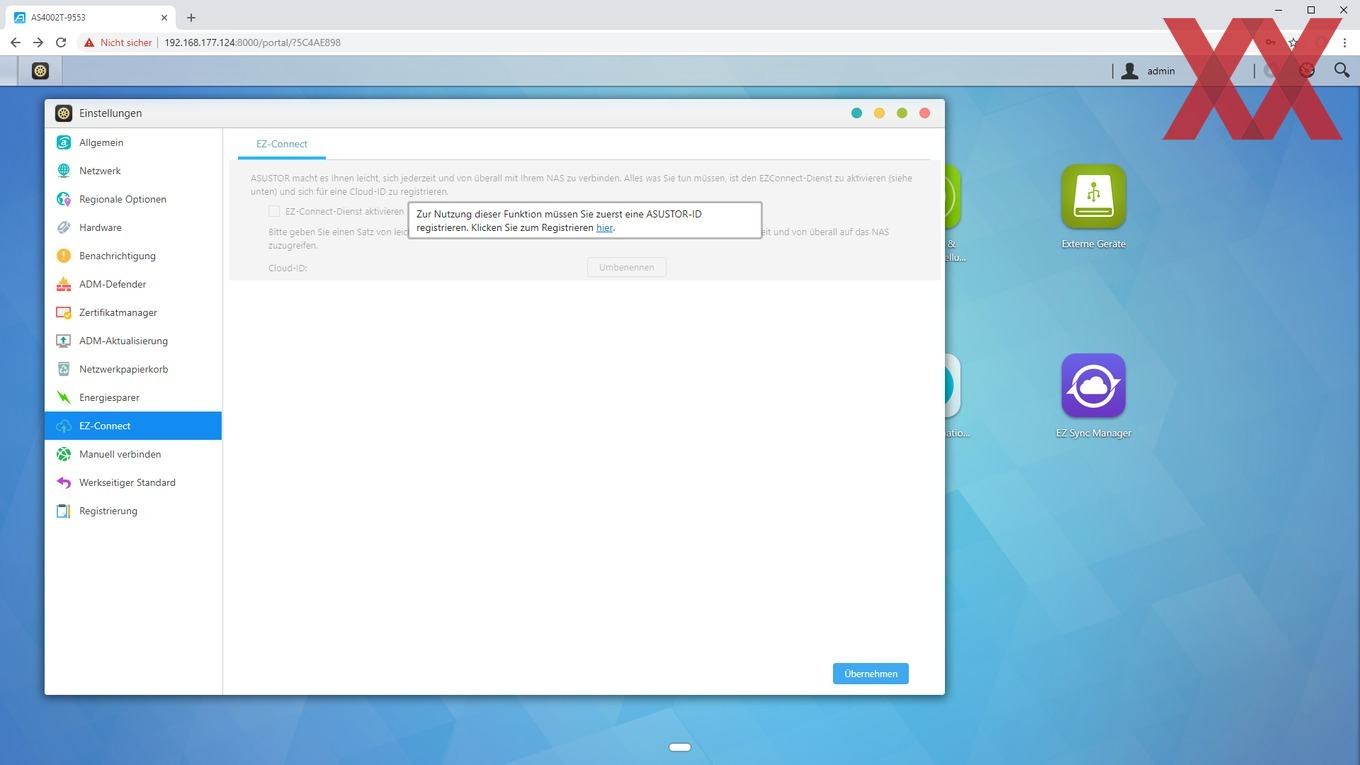1360x765 pixels.
Task: Click the yellow minimize window dot
Action: click(x=879, y=113)
